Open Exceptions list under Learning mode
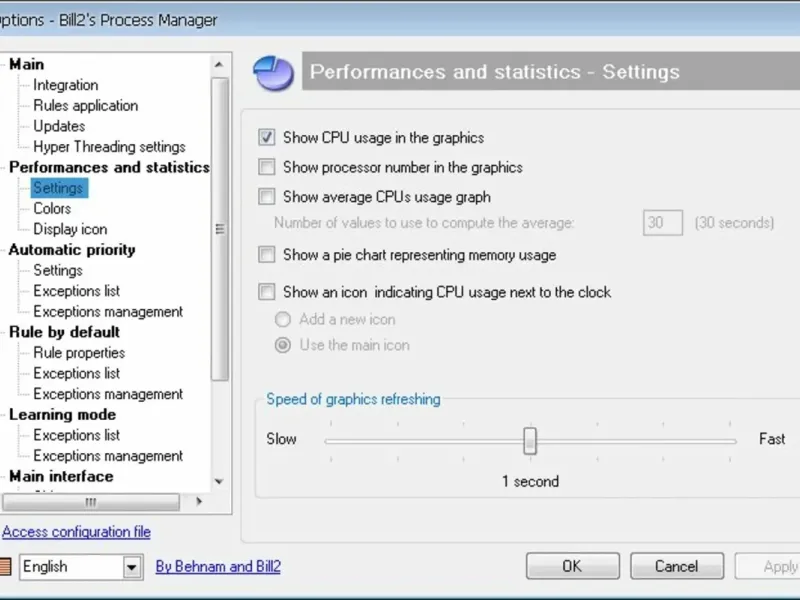The image size is (800, 600). [x=77, y=435]
